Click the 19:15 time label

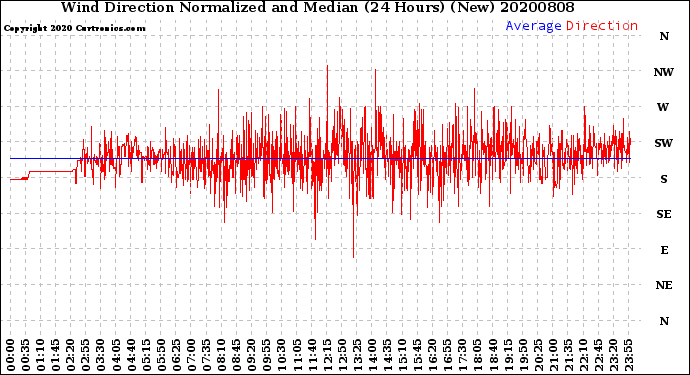point(508,355)
